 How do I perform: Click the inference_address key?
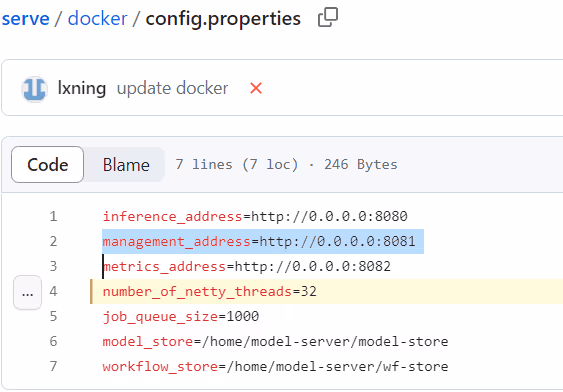click(x=173, y=216)
